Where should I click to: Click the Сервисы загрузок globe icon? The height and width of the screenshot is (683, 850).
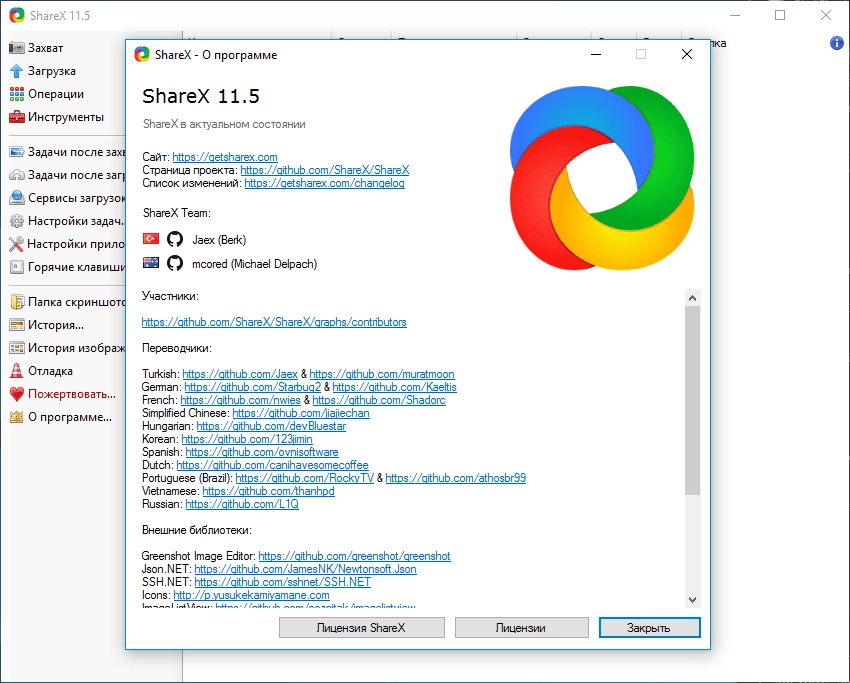pyautogui.click(x=17, y=198)
